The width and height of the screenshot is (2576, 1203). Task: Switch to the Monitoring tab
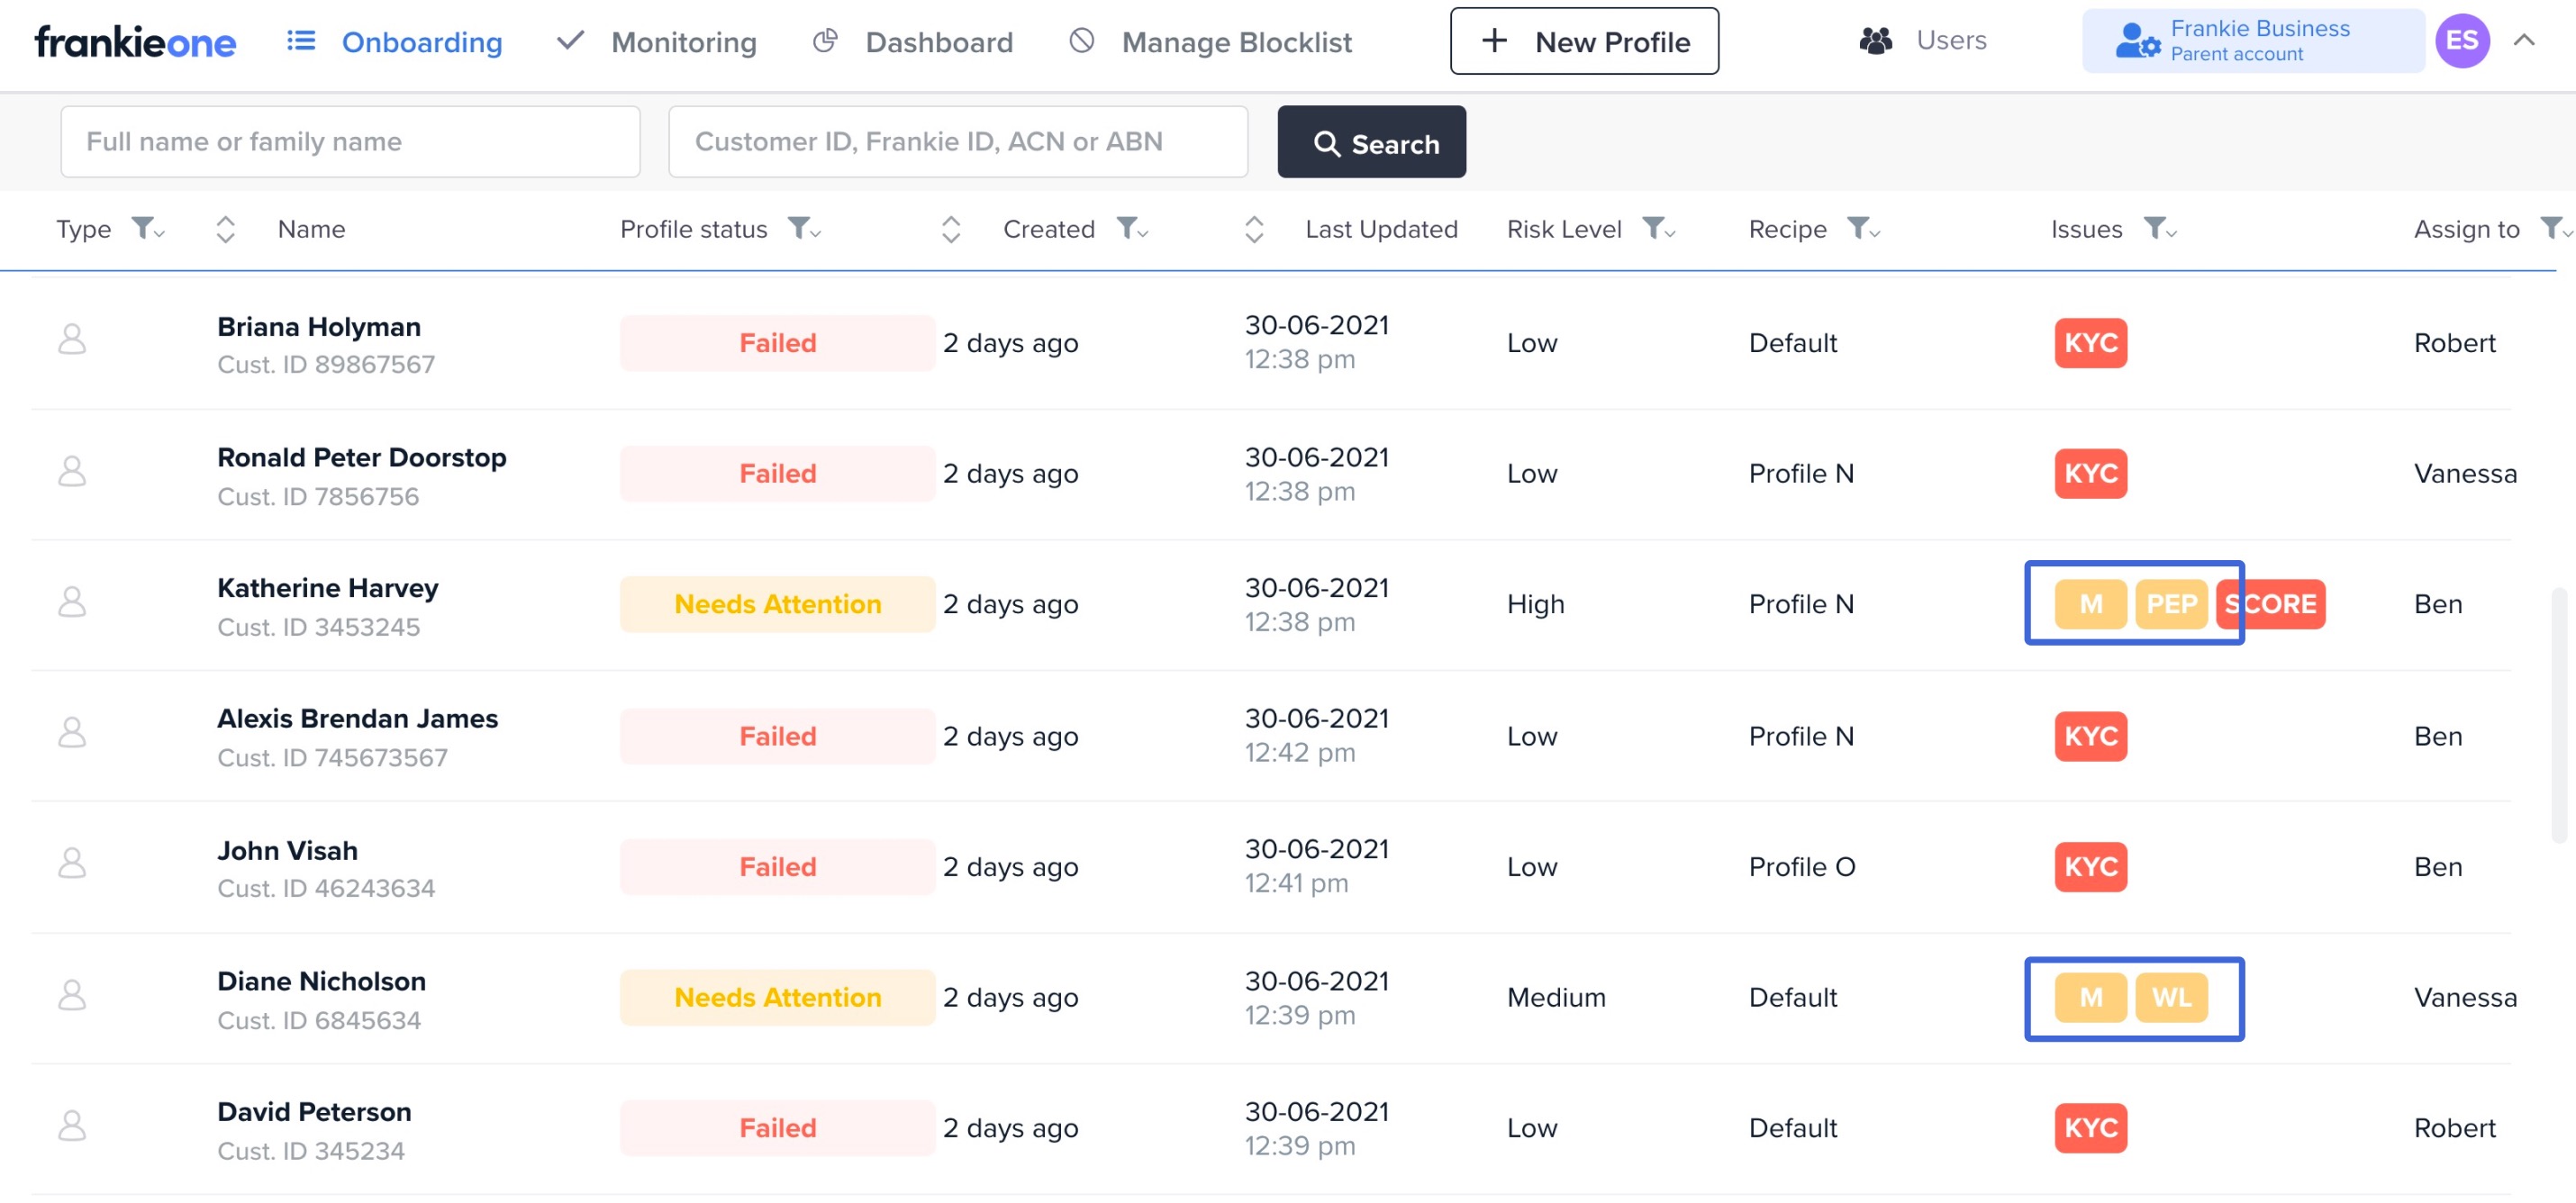683,42
